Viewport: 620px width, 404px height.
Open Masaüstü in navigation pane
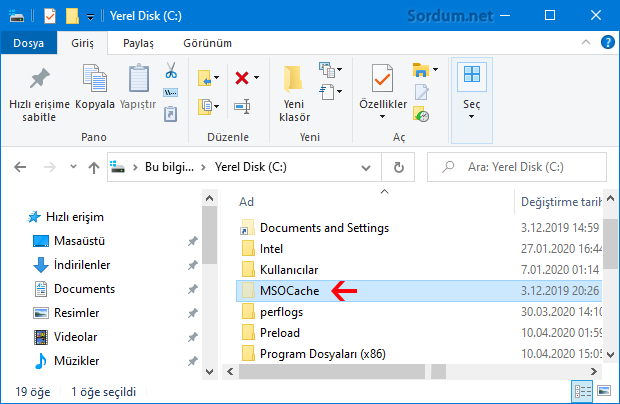(x=79, y=241)
